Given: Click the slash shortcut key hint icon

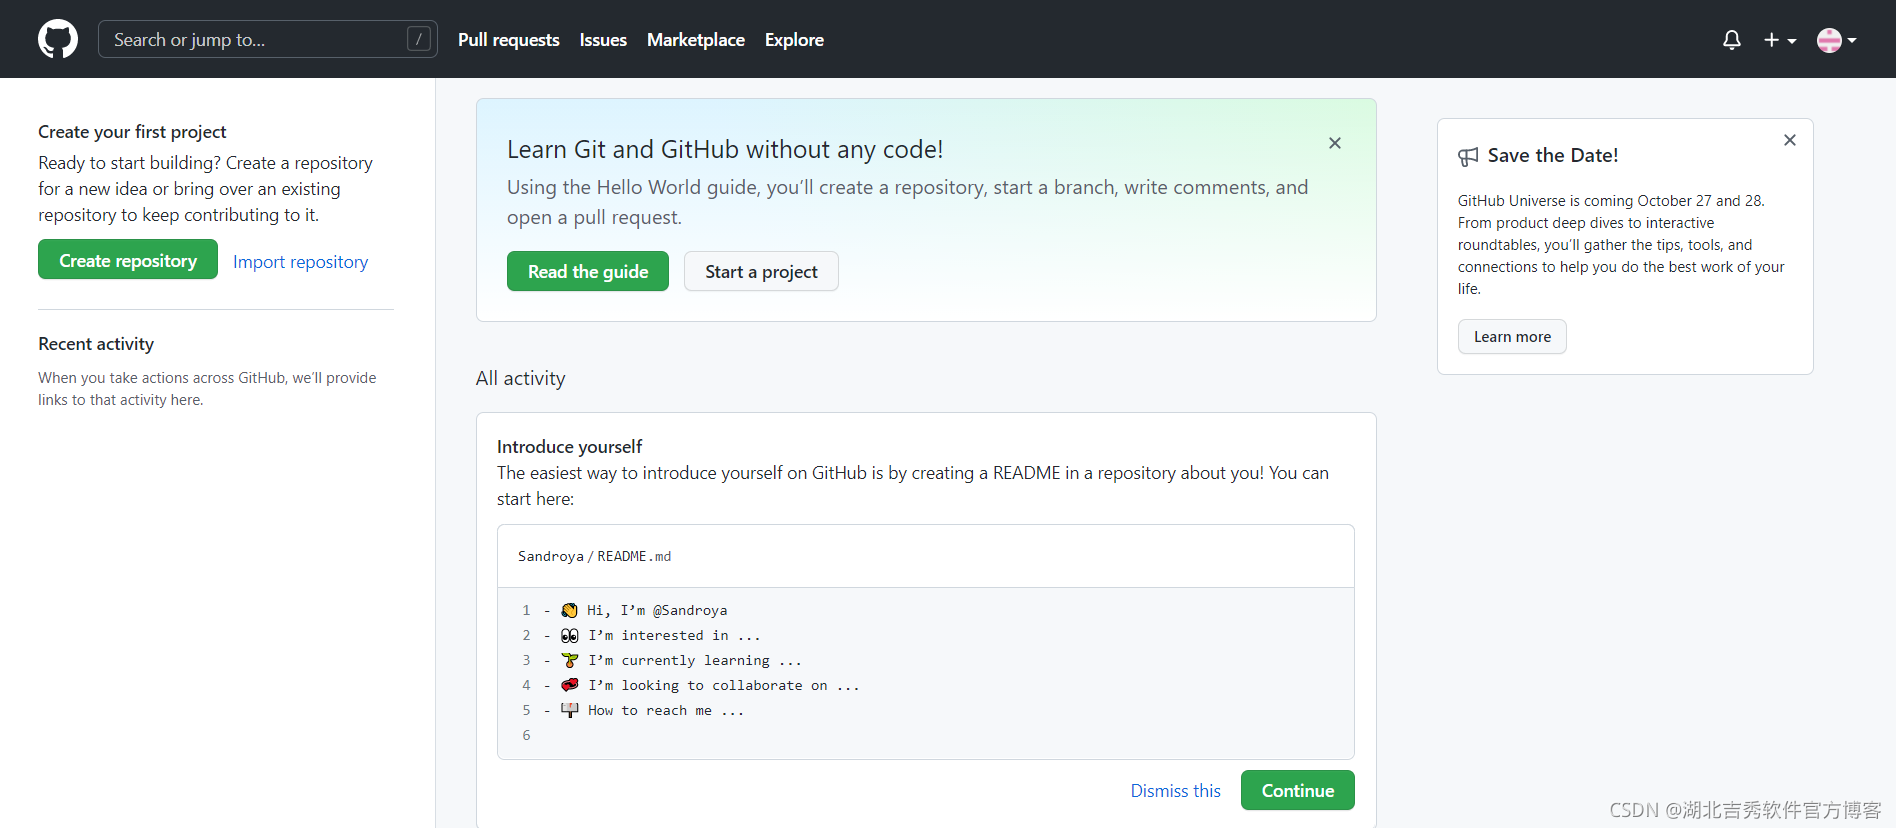Looking at the screenshot, I should [419, 39].
